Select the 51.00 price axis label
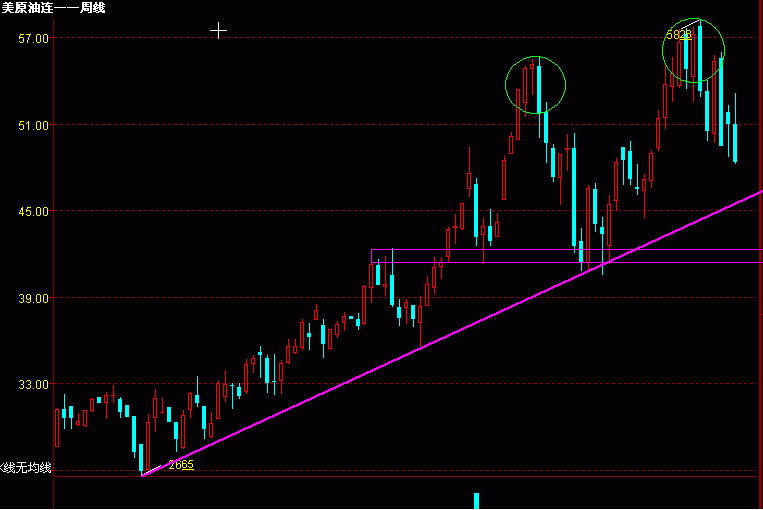 [x=34, y=126]
